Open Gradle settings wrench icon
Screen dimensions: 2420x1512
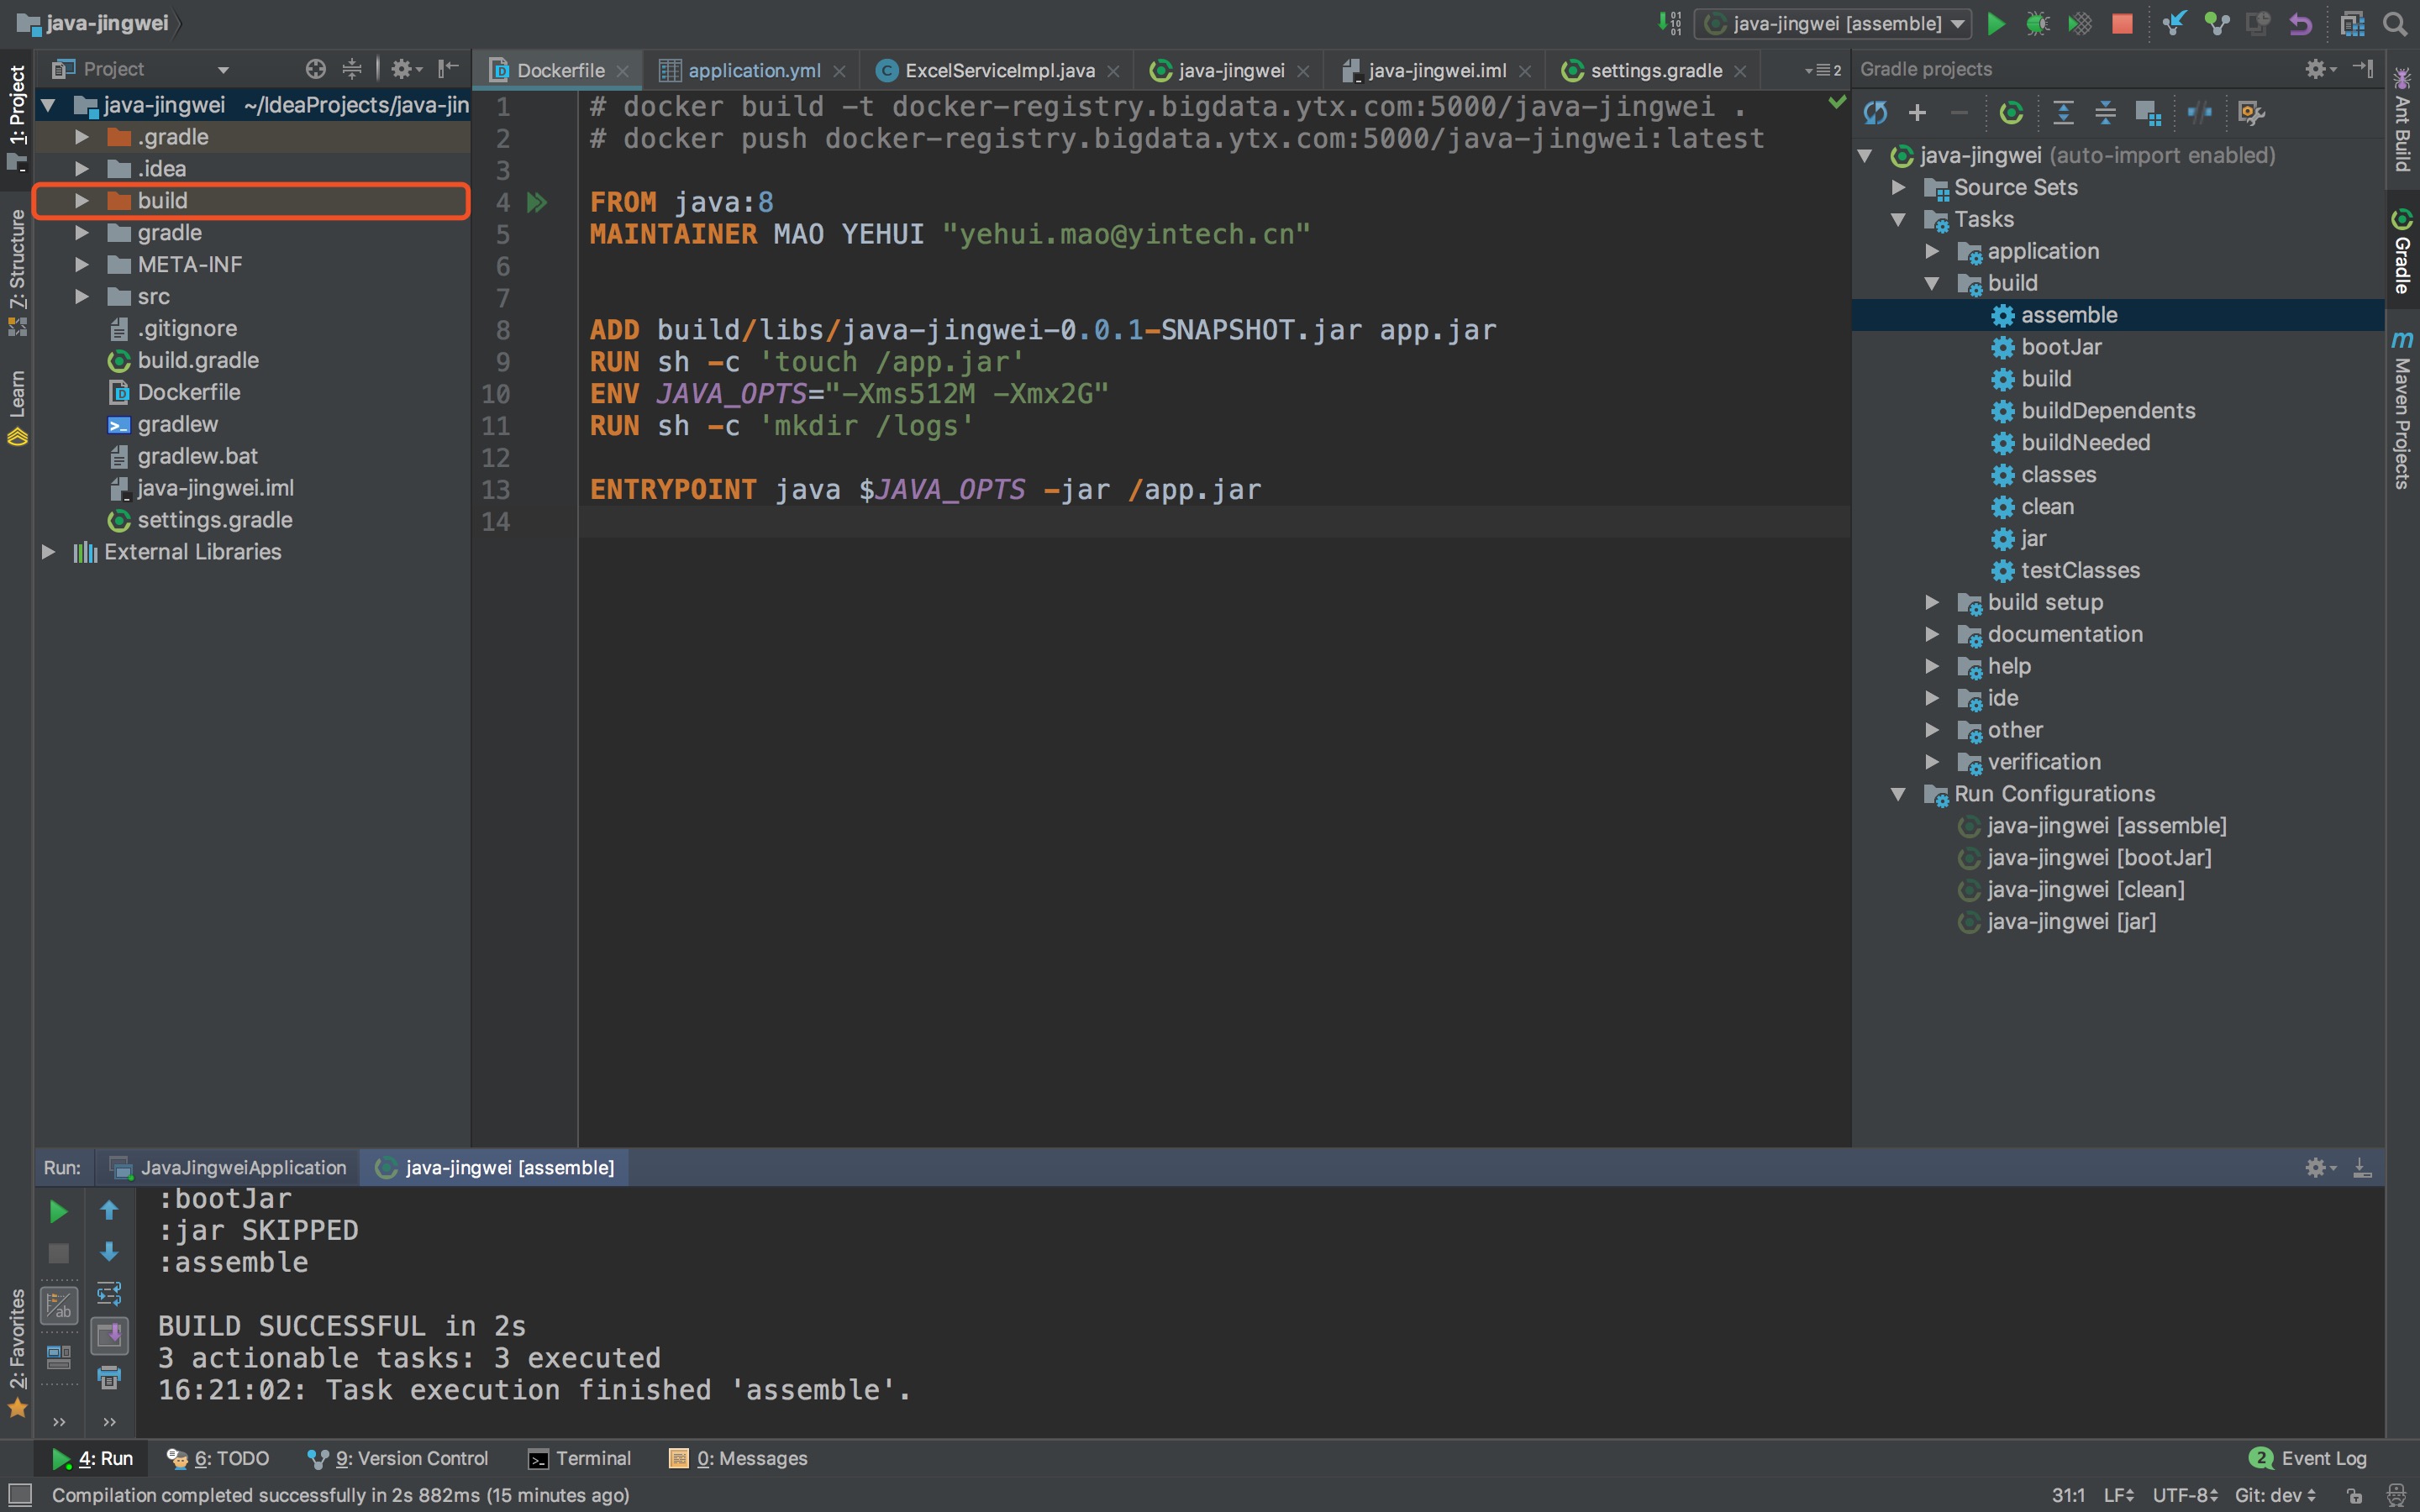(x=2251, y=113)
